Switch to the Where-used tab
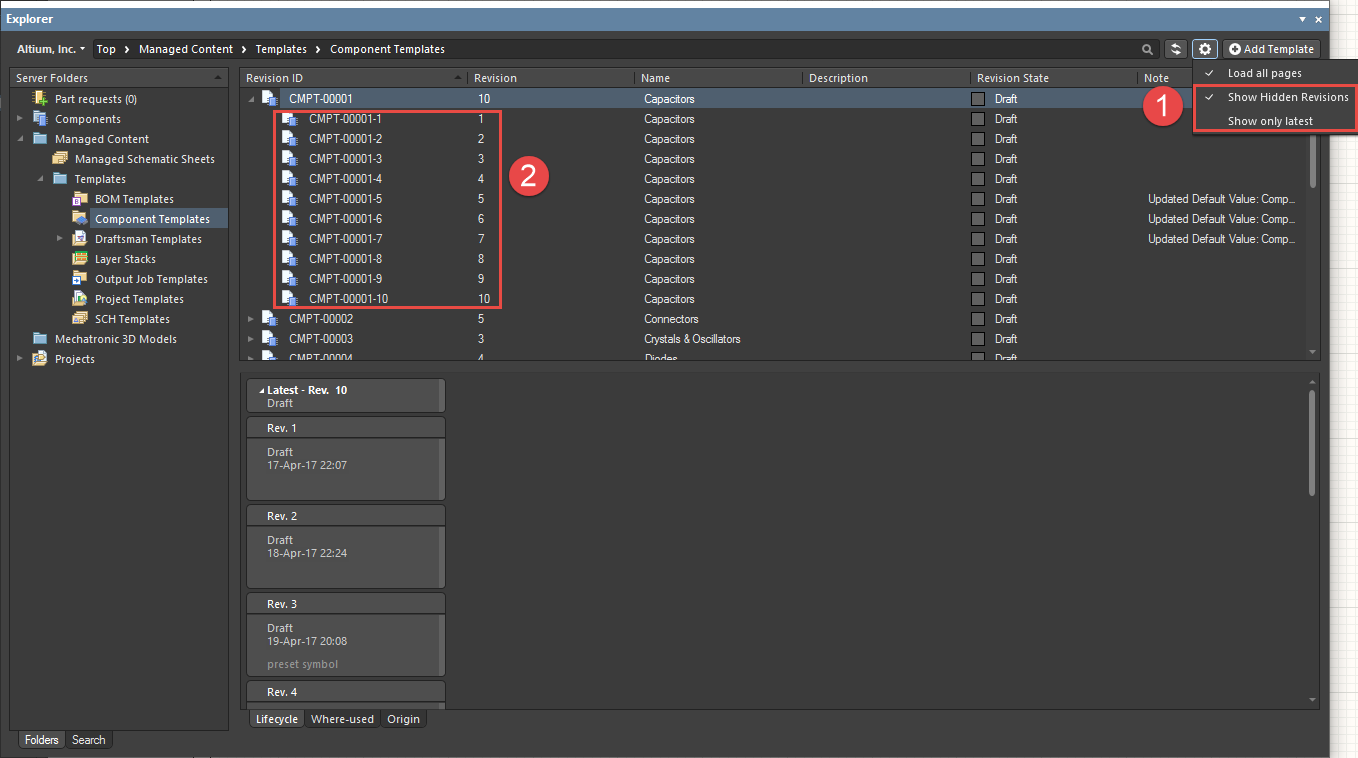1358x758 pixels. click(342, 719)
